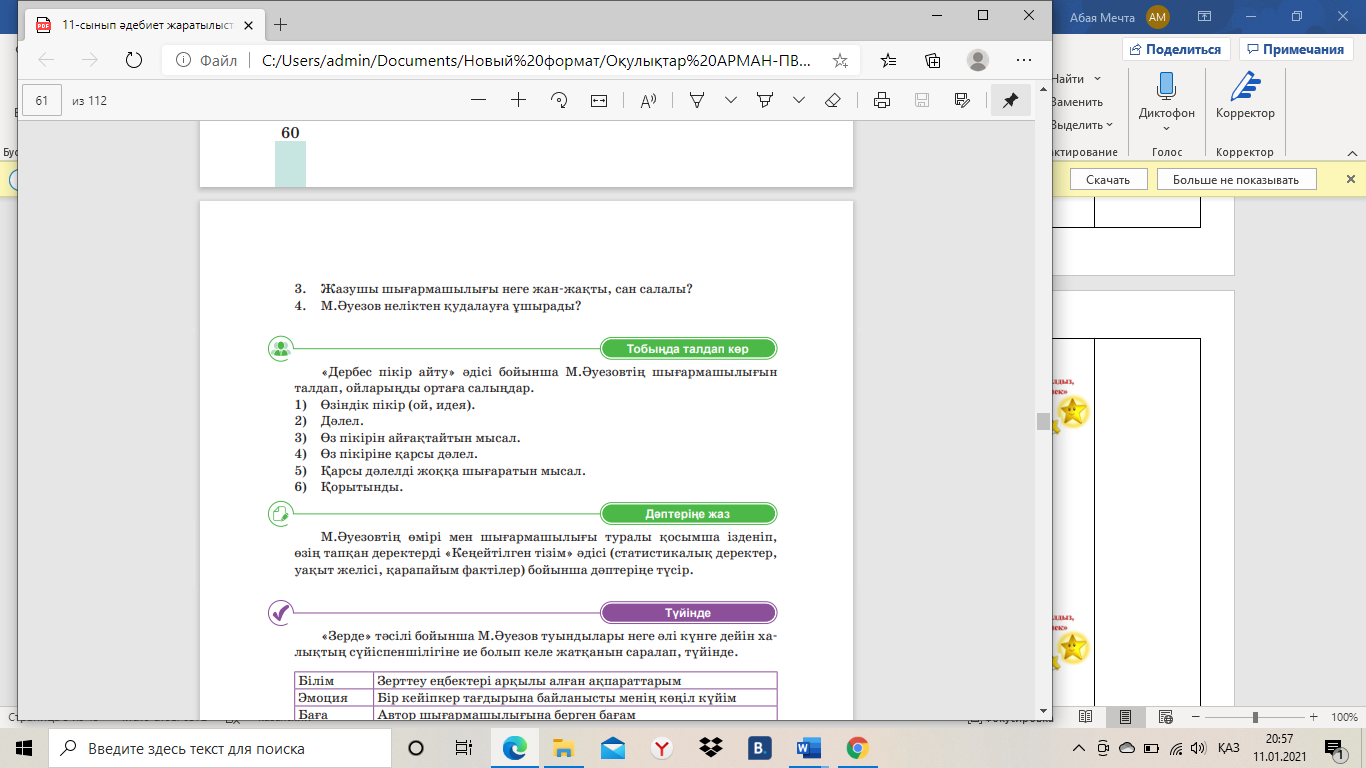Rotate the PDF page
This screenshot has height=768, width=1366.
pos(559,100)
